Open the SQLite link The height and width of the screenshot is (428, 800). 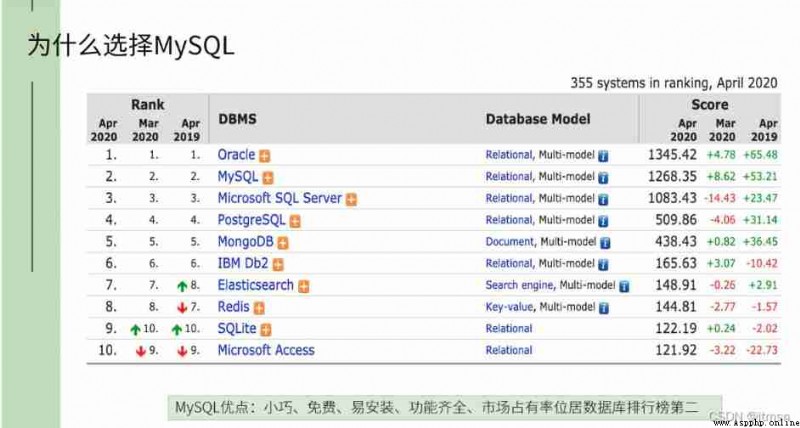[x=237, y=329]
